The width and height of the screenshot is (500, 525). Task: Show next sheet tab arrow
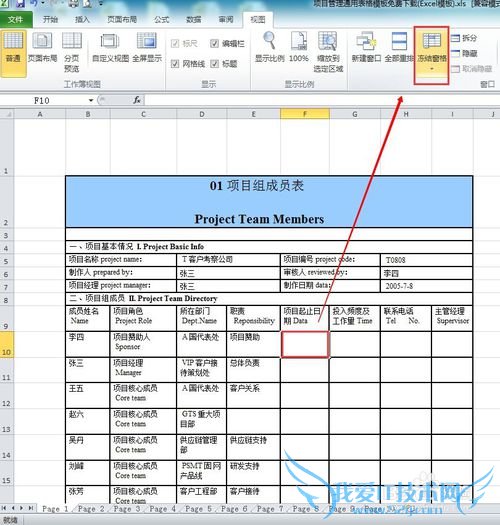[x=21, y=508]
